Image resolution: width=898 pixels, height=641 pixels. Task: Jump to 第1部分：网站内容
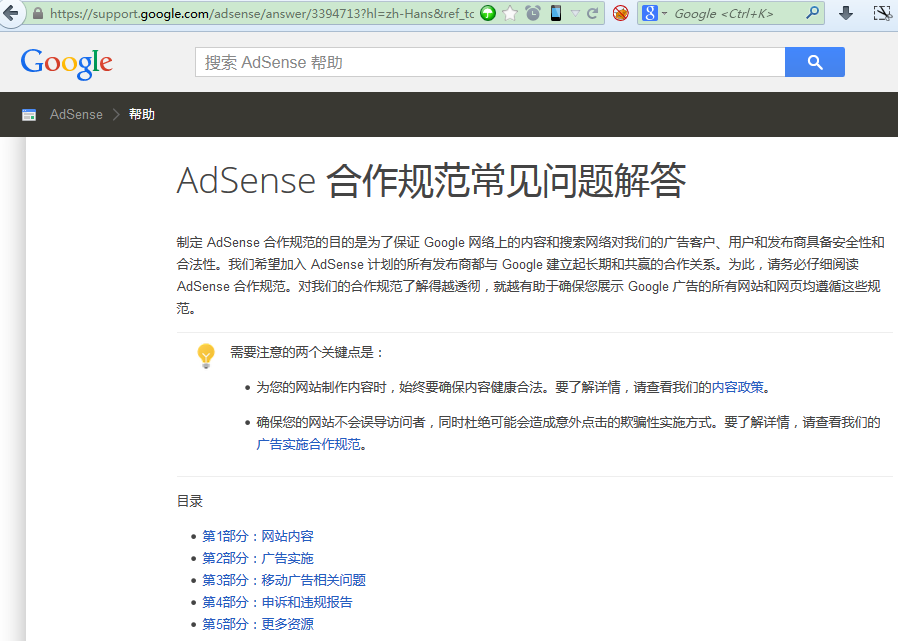pos(258,536)
